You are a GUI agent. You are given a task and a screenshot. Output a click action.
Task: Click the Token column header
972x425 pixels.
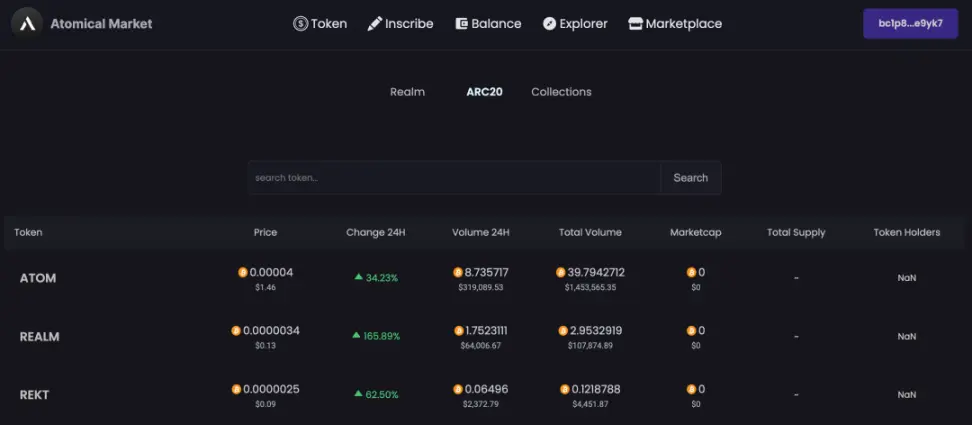tap(29, 232)
